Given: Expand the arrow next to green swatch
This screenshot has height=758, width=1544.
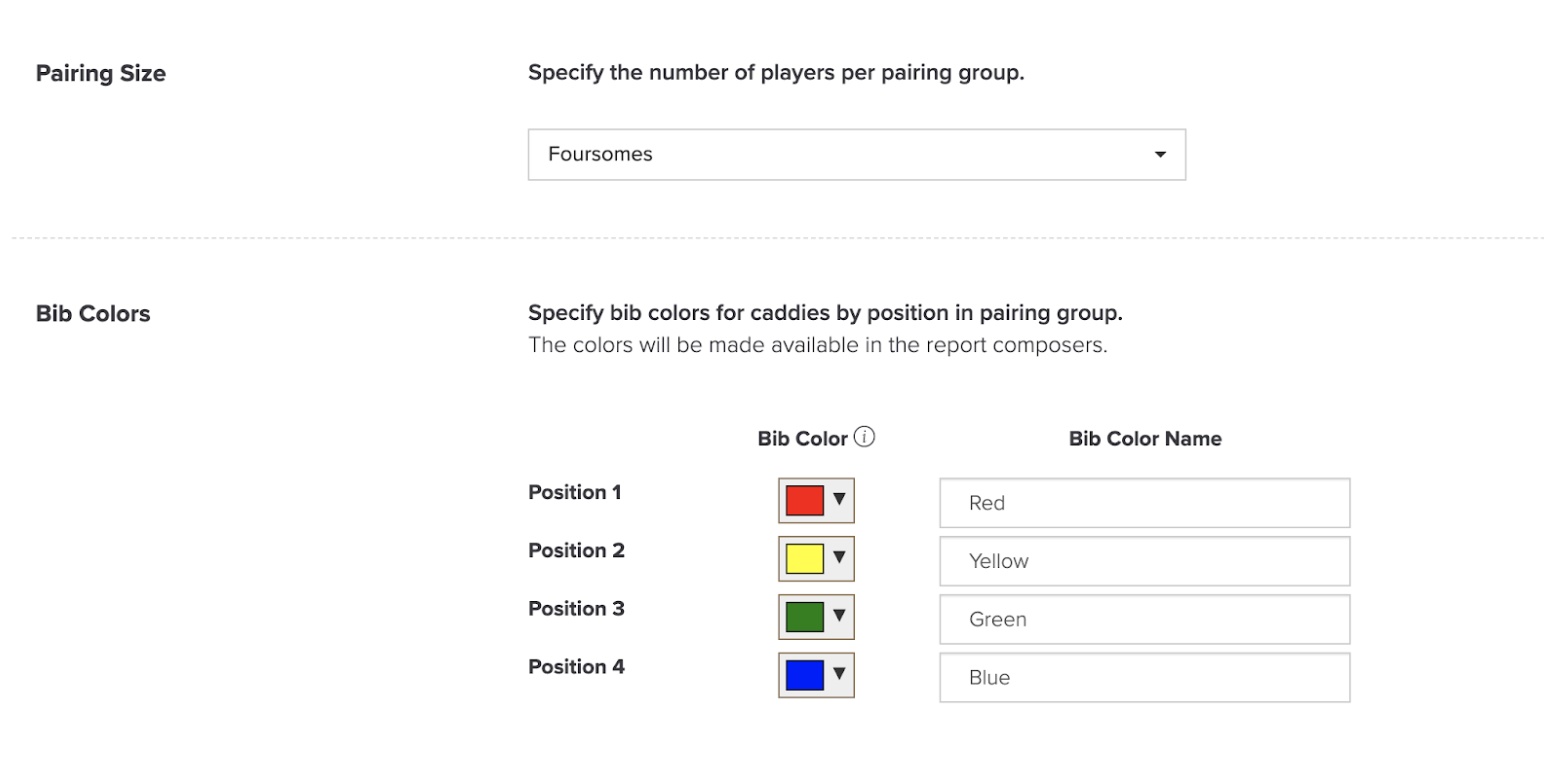Looking at the screenshot, I should coord(839,616).
